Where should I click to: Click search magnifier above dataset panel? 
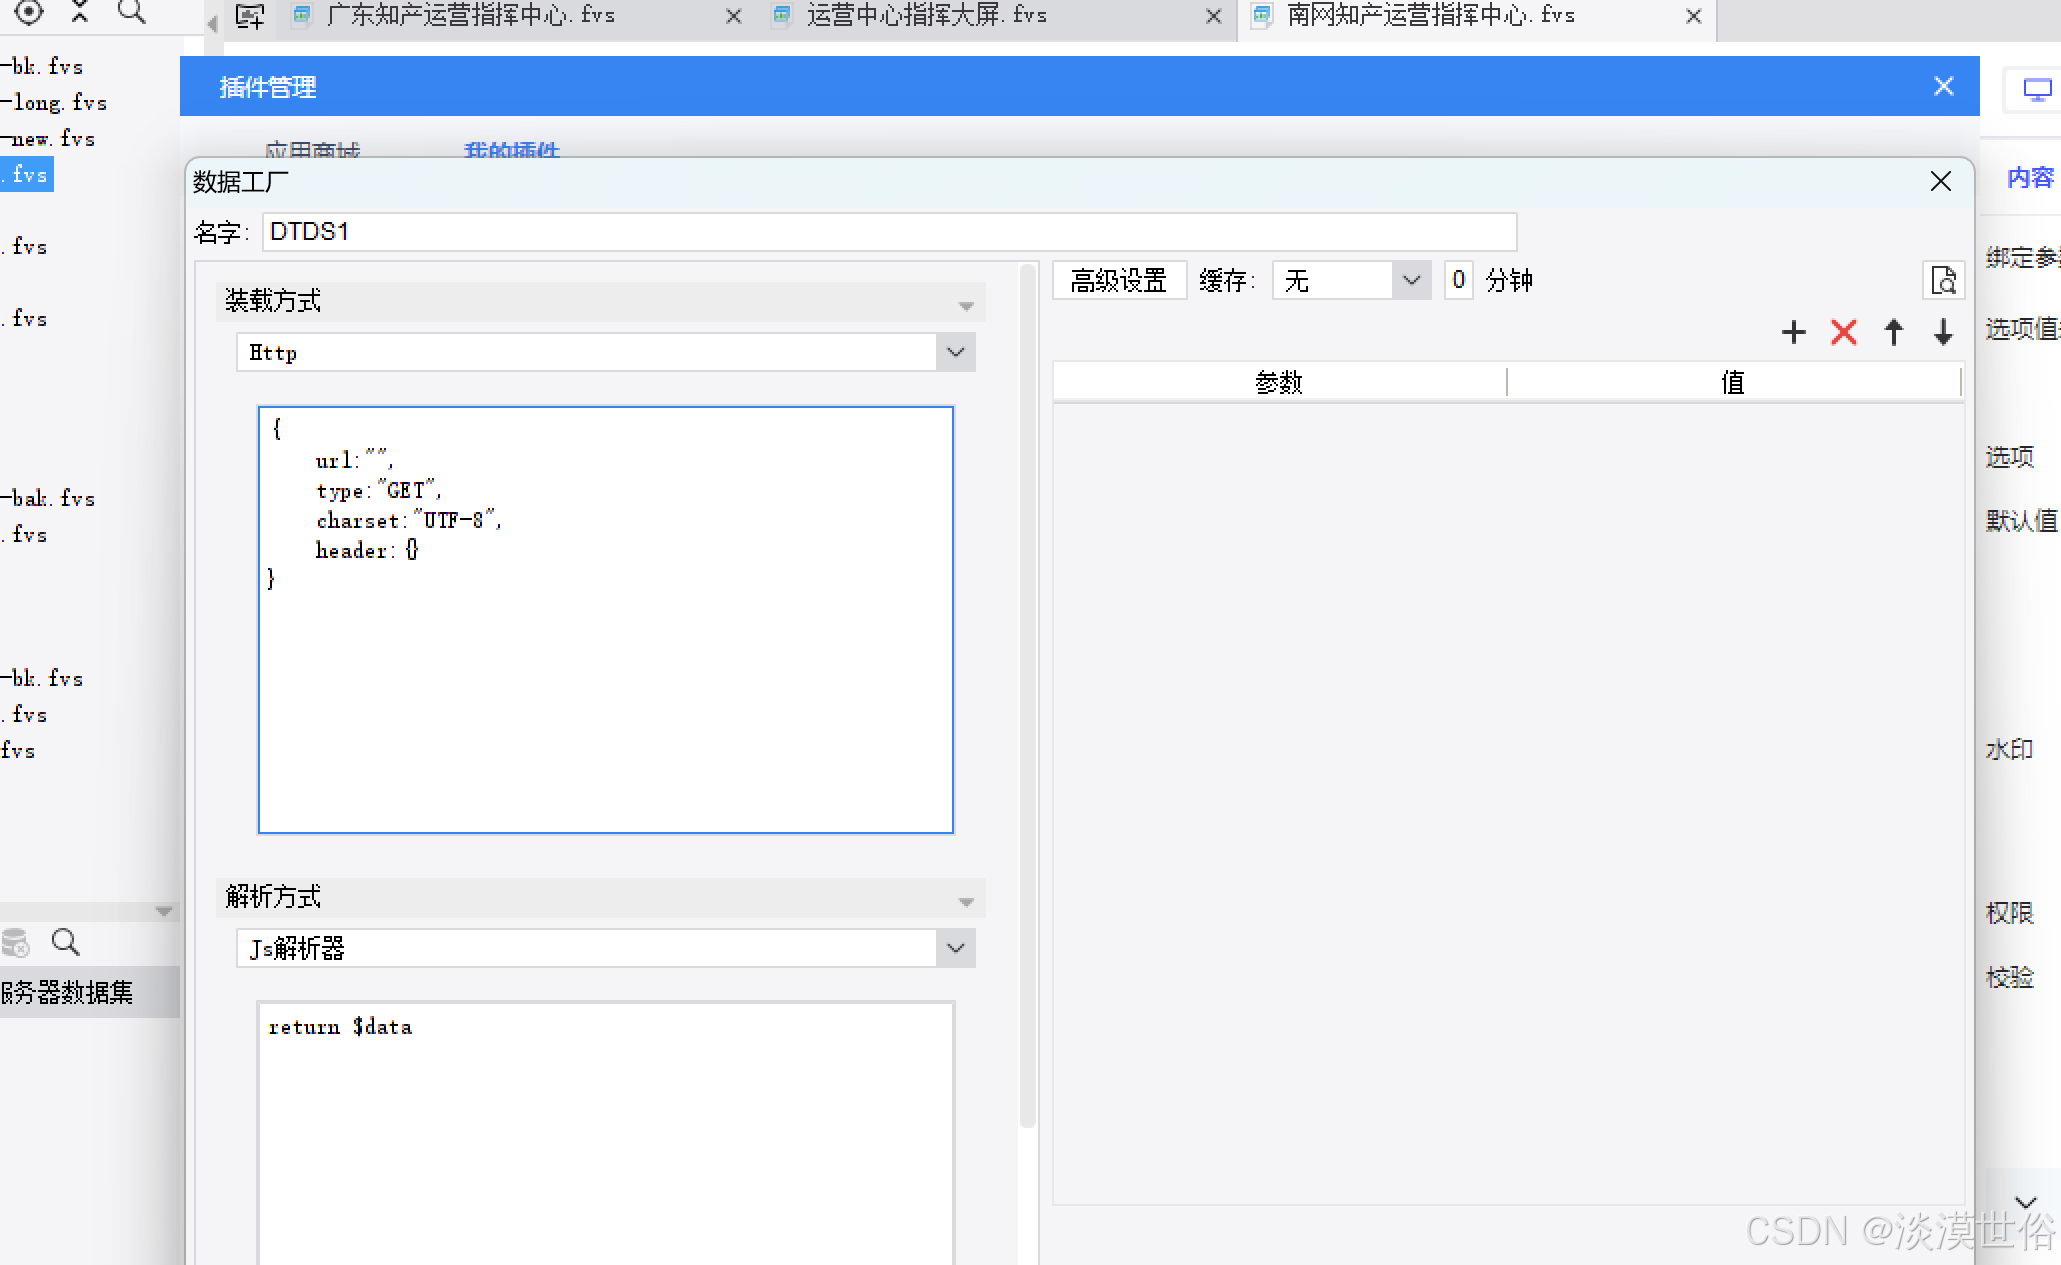tap(66, 942)
